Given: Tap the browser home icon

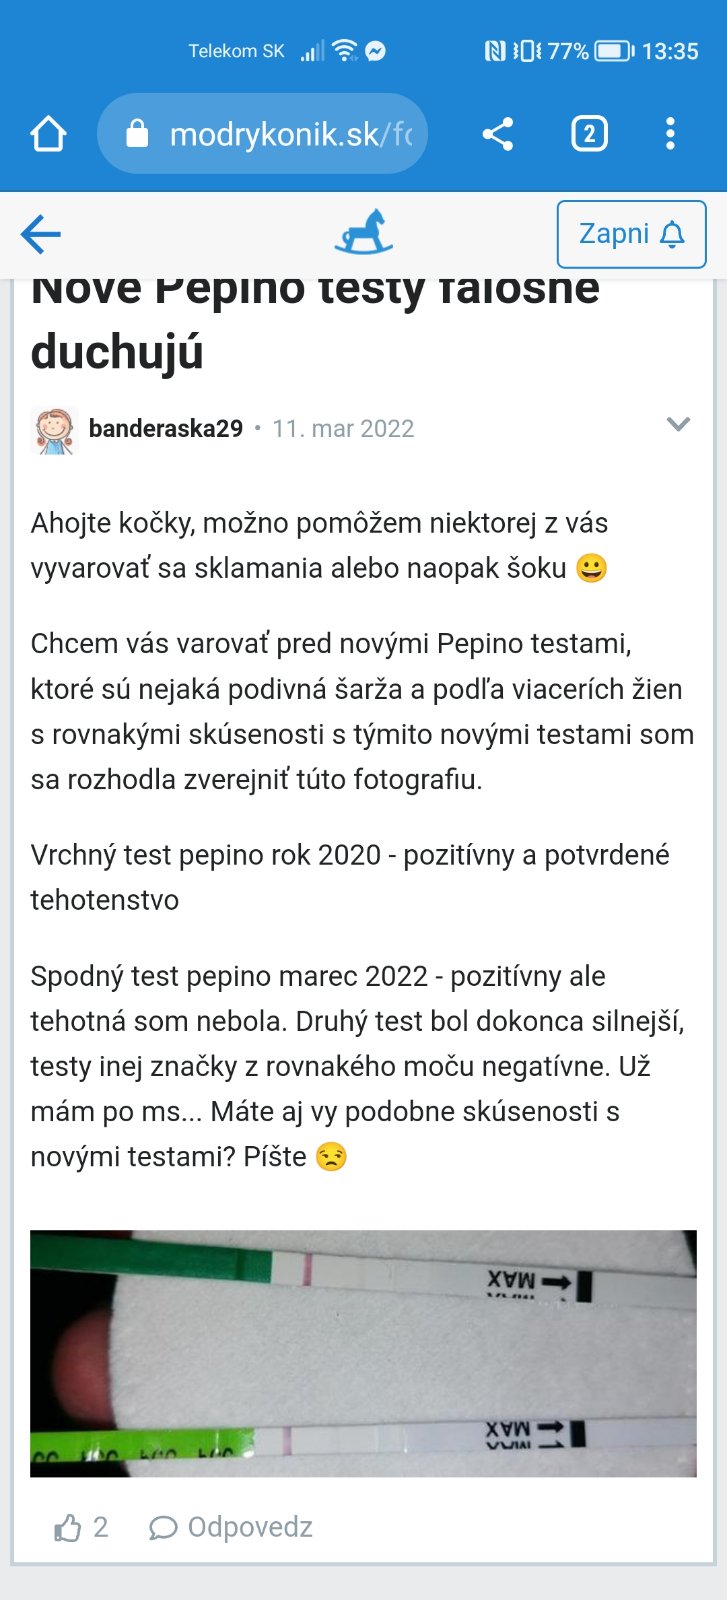Looking at the screenshot, I should tap(48, 134).
